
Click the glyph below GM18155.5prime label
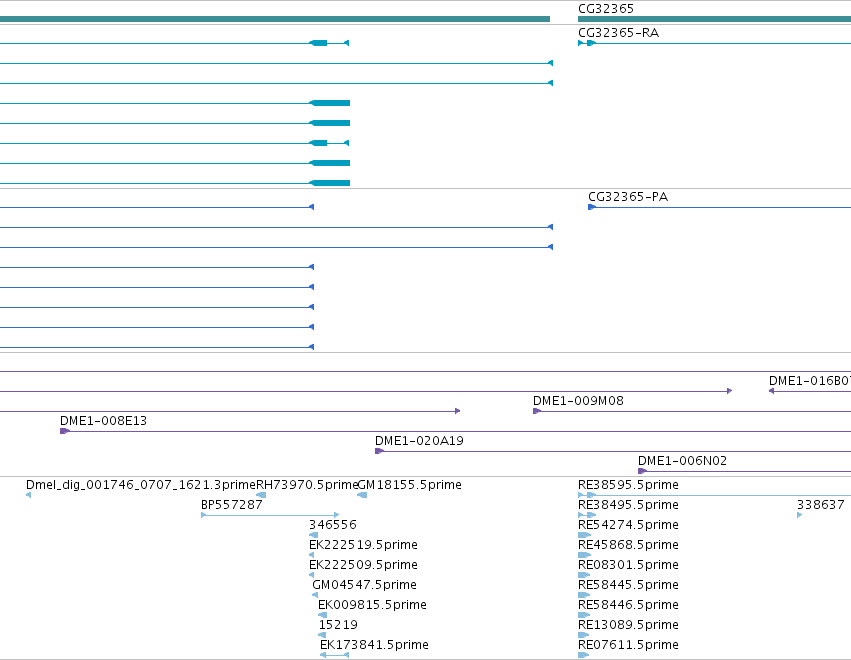pos(362,495)
